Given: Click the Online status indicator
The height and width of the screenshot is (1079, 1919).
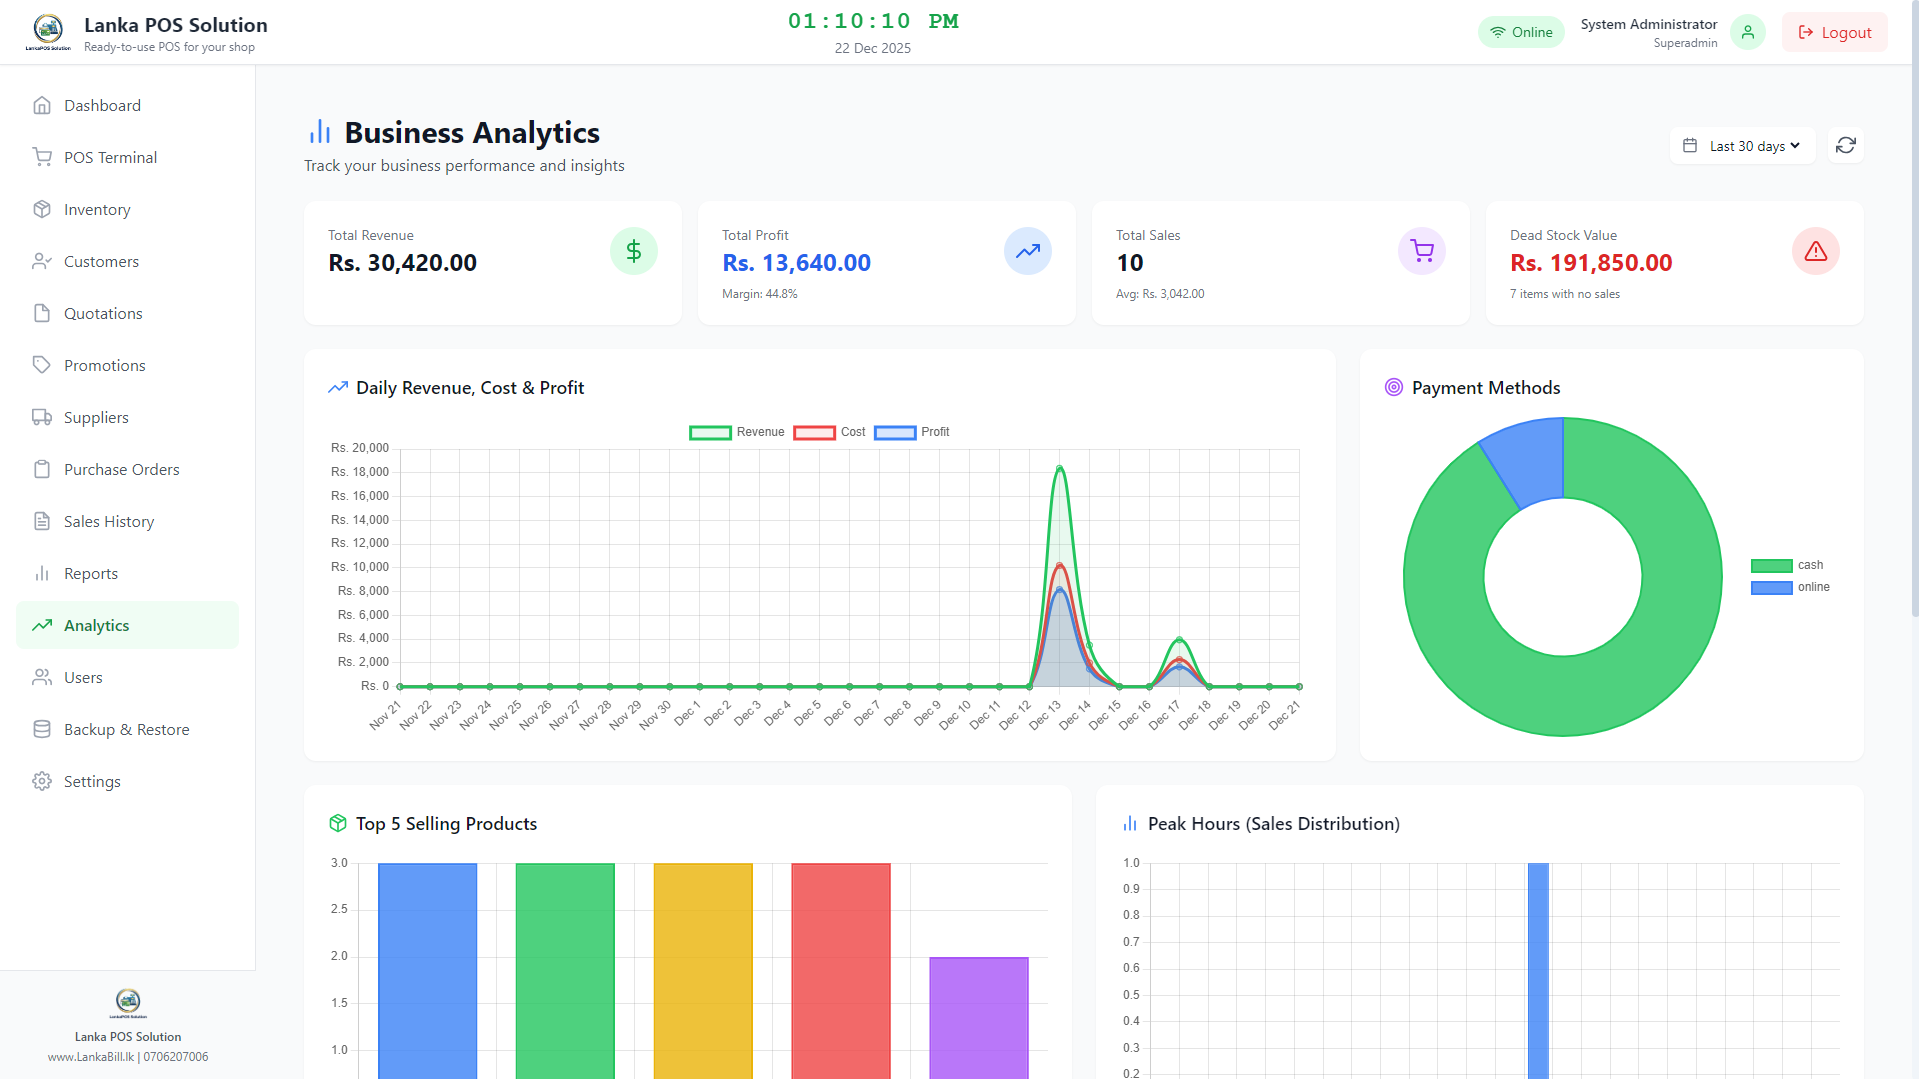Looking at the screenshot, I should (1521, 32).
